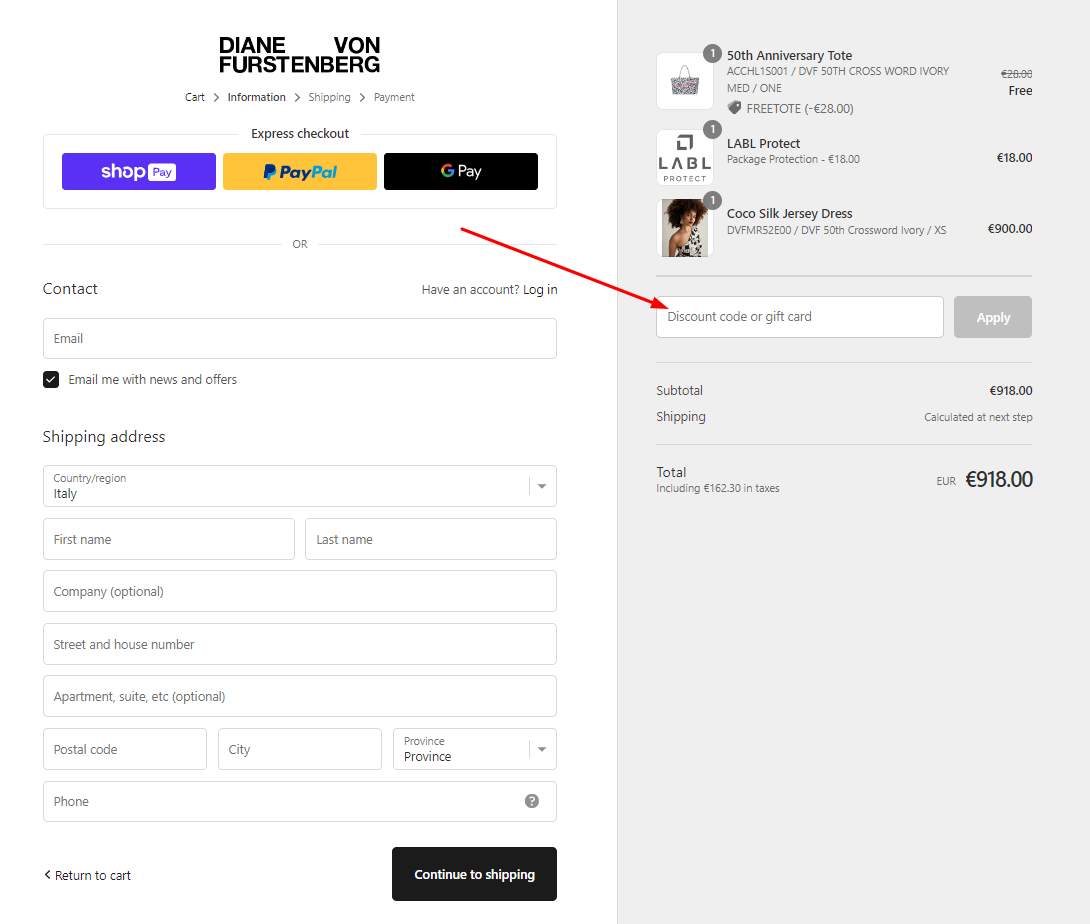This screenshot has width=1090, height=924.
Task: Click the Diane von Furstenberg logo
Action: pyautogui.click(x=300, y=55)
